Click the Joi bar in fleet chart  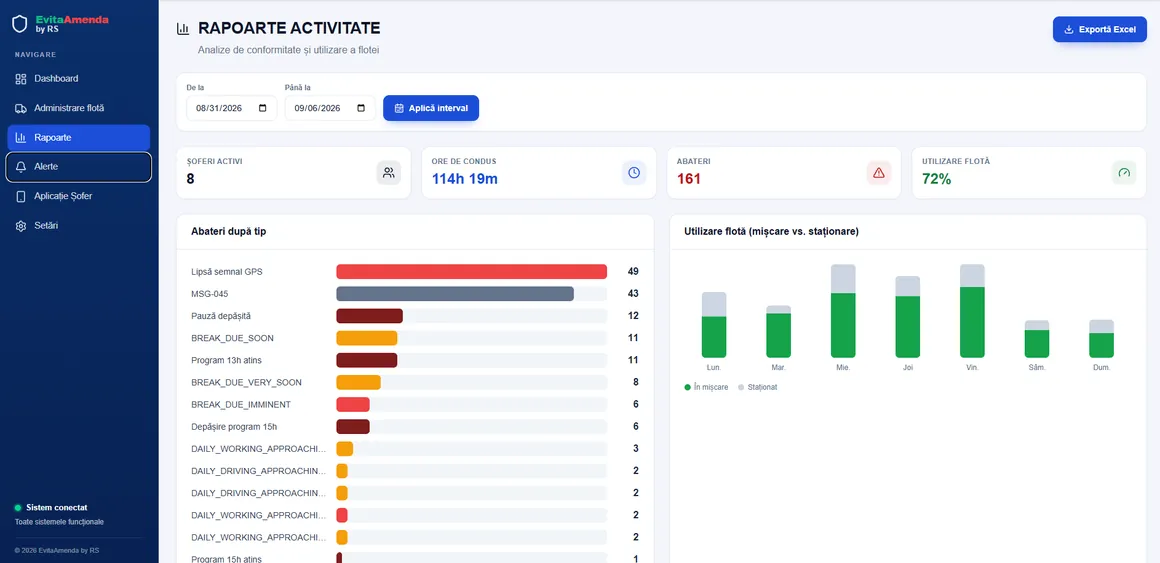click(908, 317)
